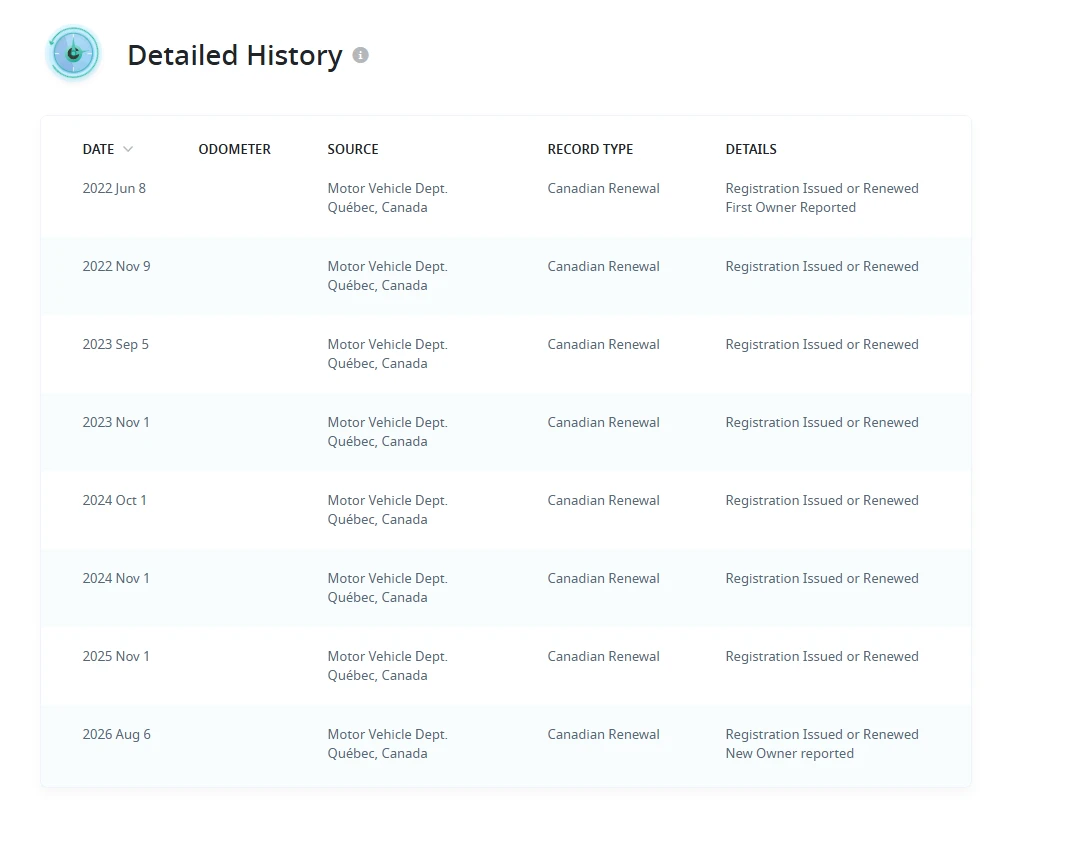The image size is (1070, 841).
Task: Toggle the DATE column sort chevron
Action: 128,149
